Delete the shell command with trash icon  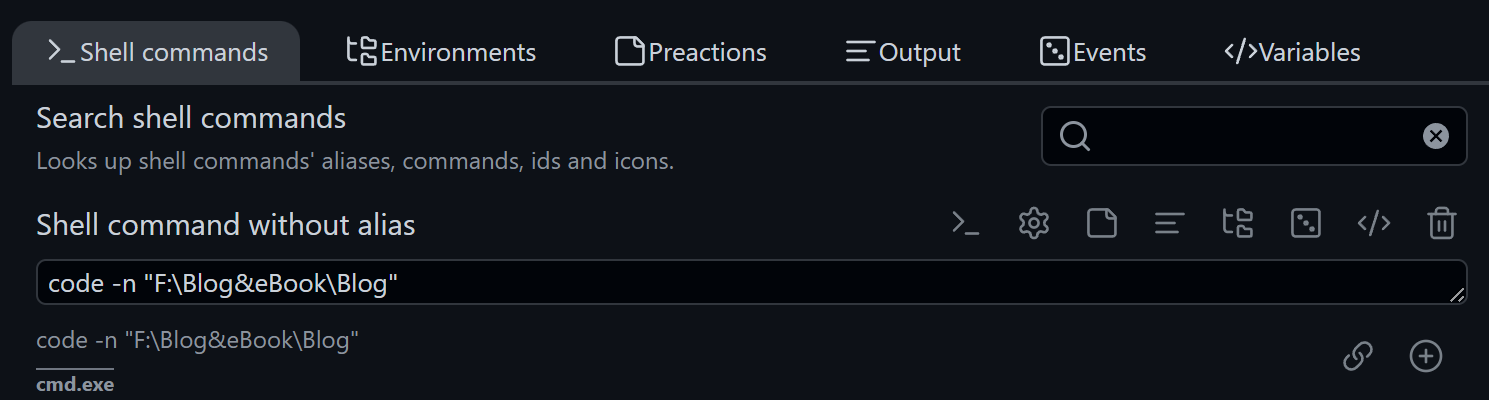point(1441,224)
